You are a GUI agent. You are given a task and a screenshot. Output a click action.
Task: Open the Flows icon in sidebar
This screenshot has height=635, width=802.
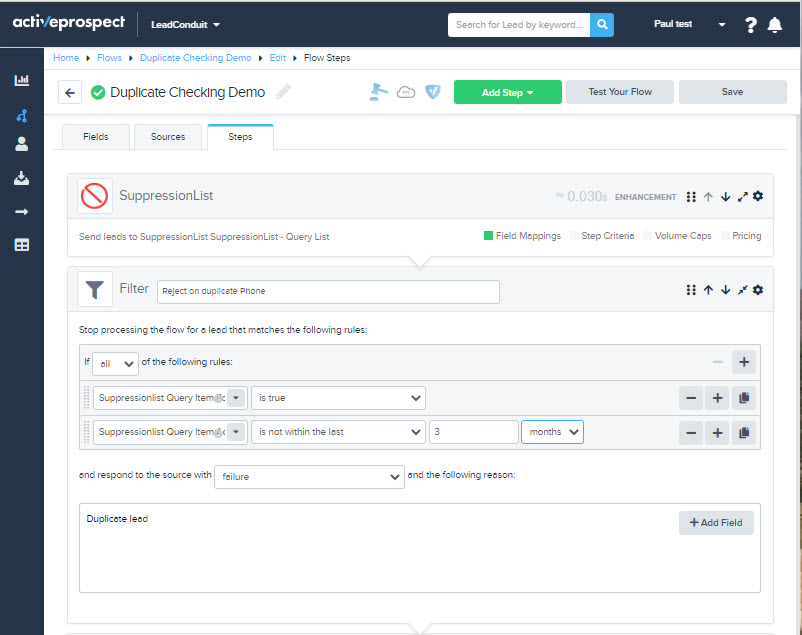tap(21, 116)
